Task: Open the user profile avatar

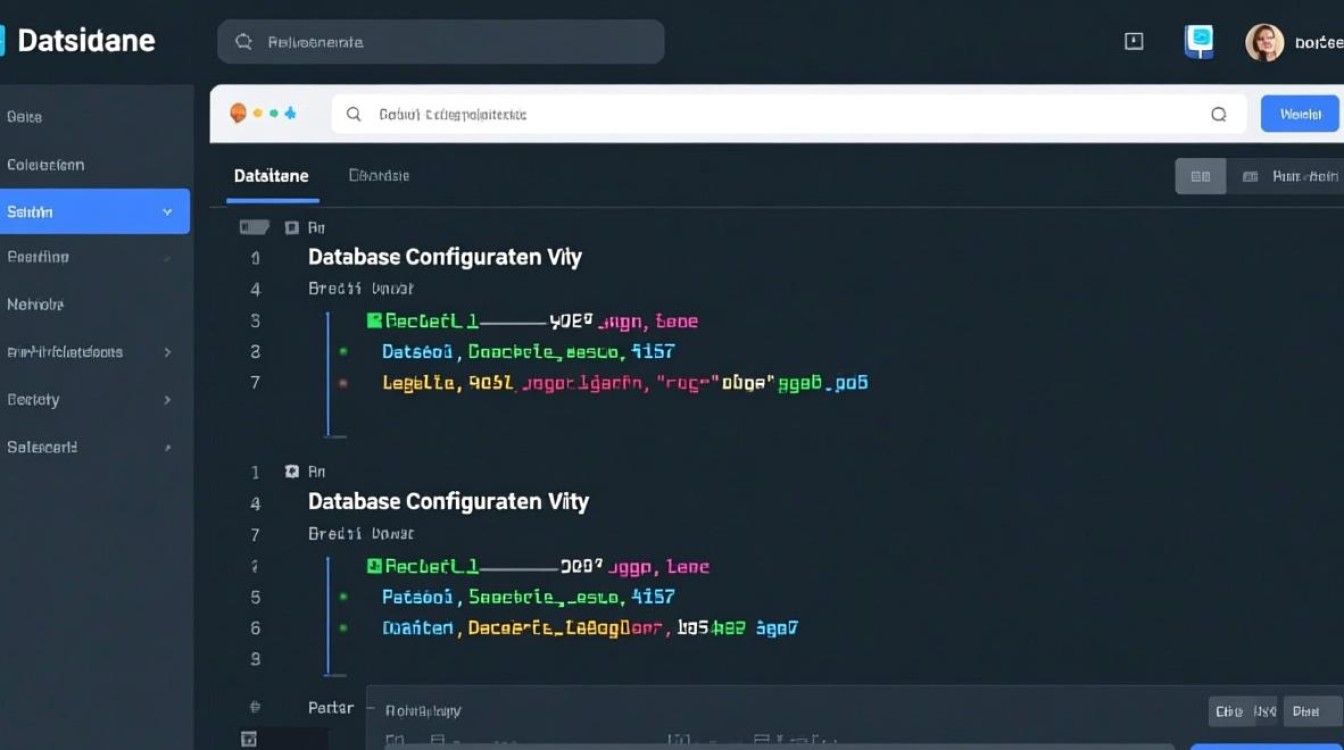Action: coord(1264,43)
